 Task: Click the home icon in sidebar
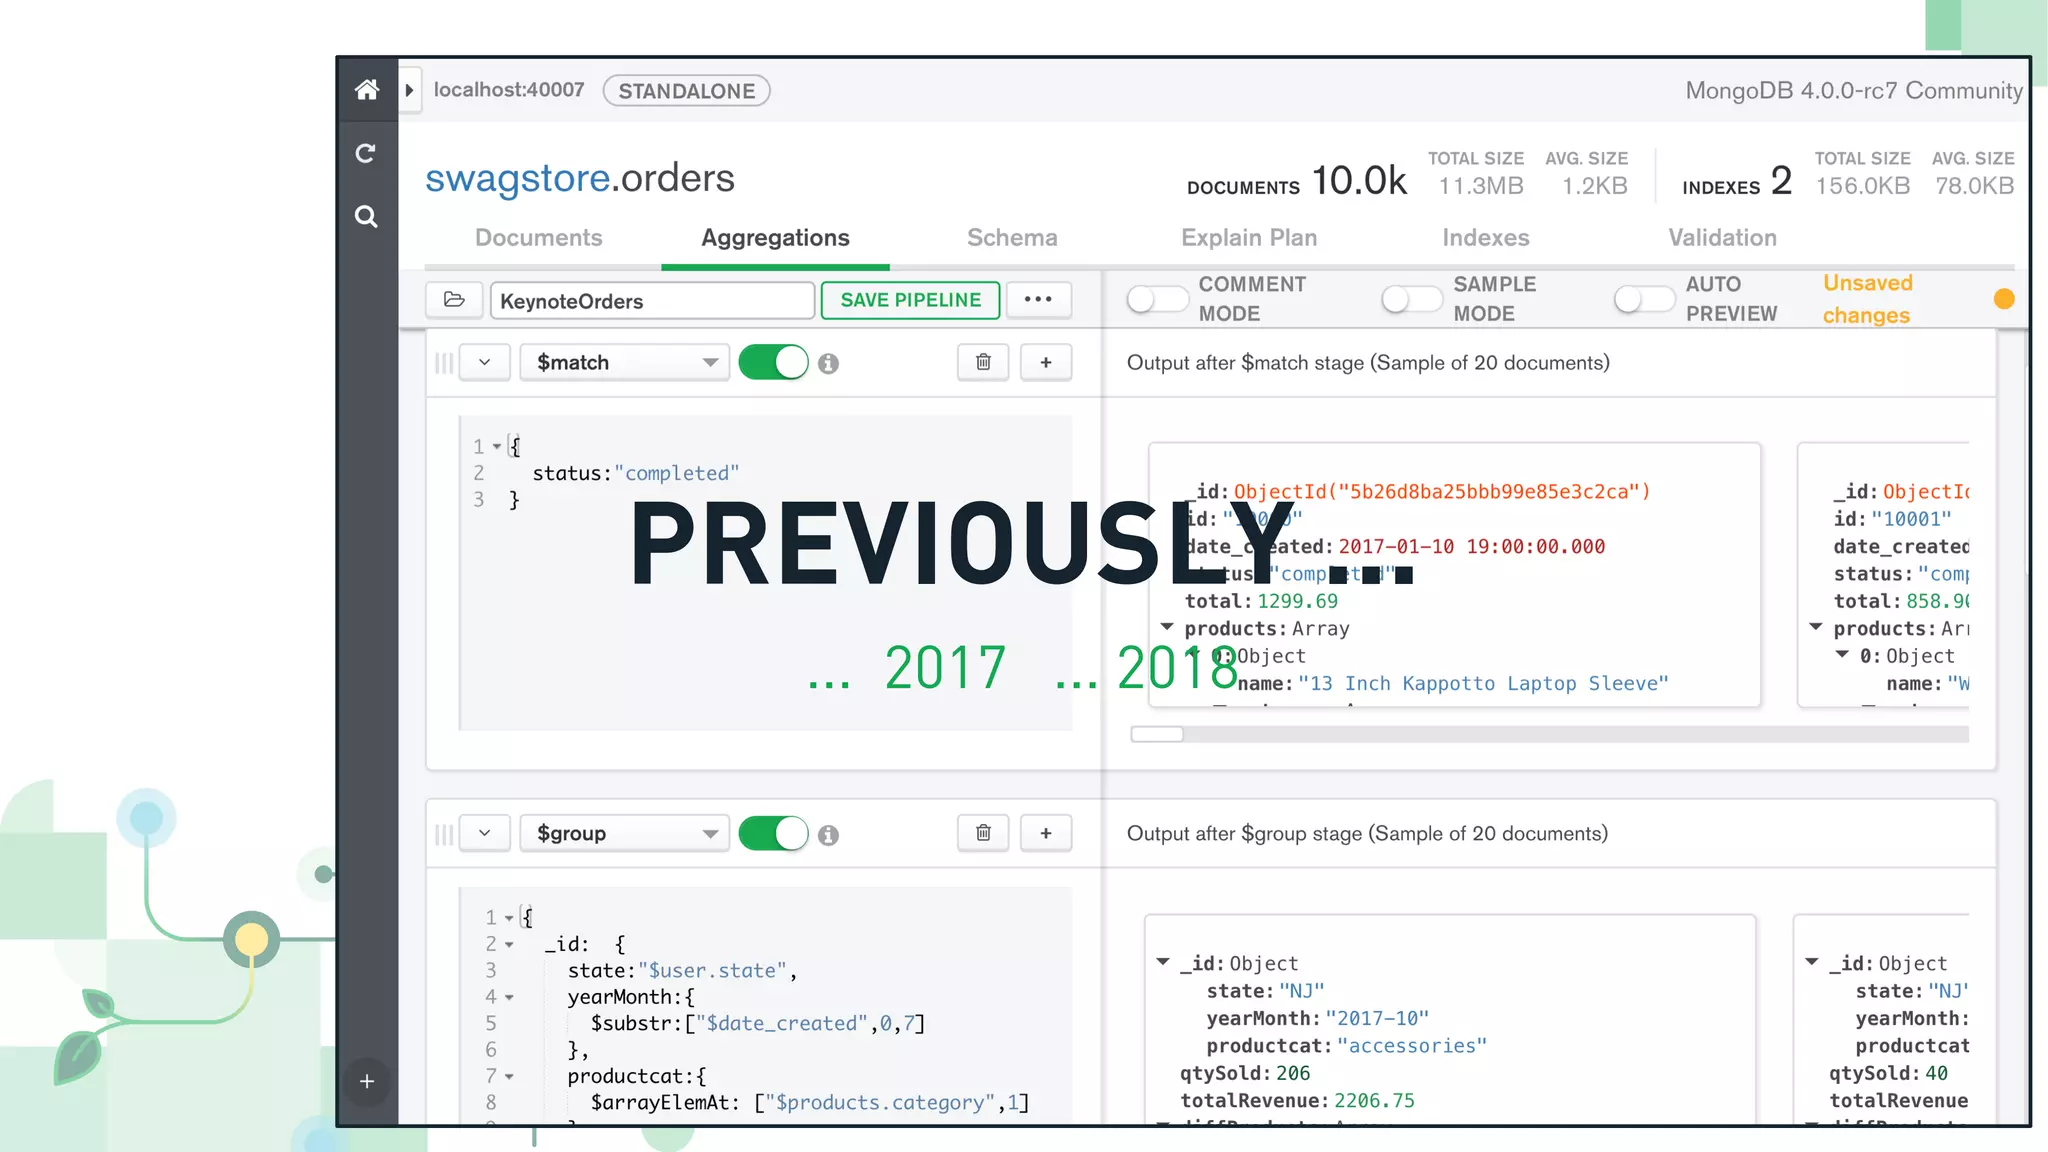point(367,90)
